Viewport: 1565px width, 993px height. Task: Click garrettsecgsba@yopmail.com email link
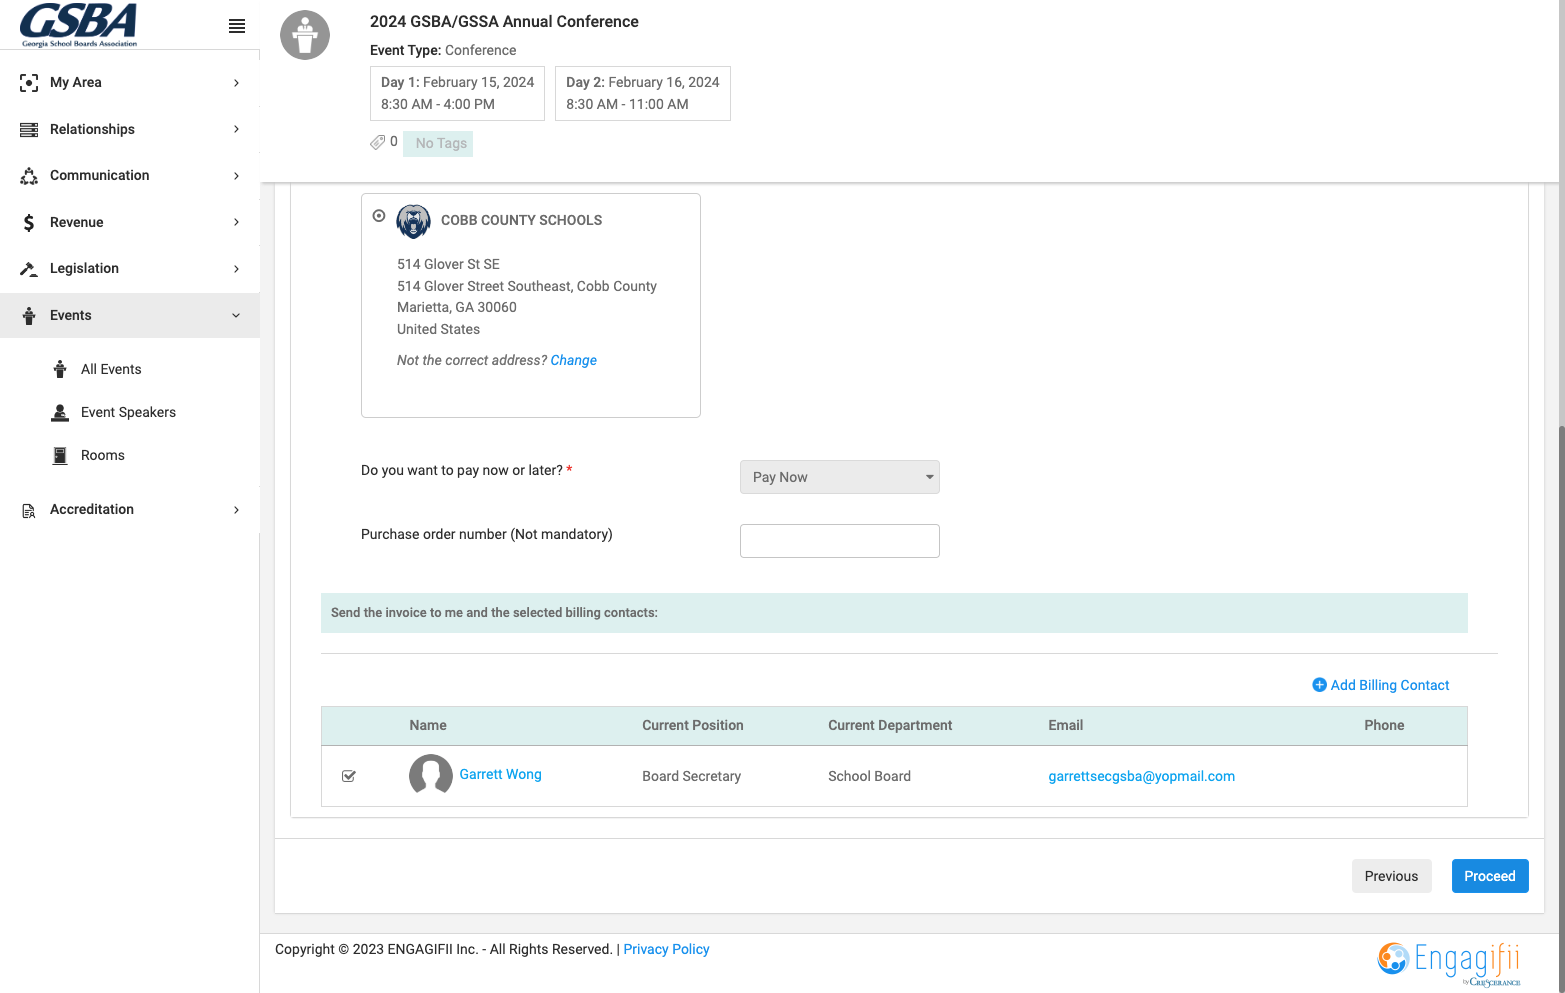click(1141, 776)
